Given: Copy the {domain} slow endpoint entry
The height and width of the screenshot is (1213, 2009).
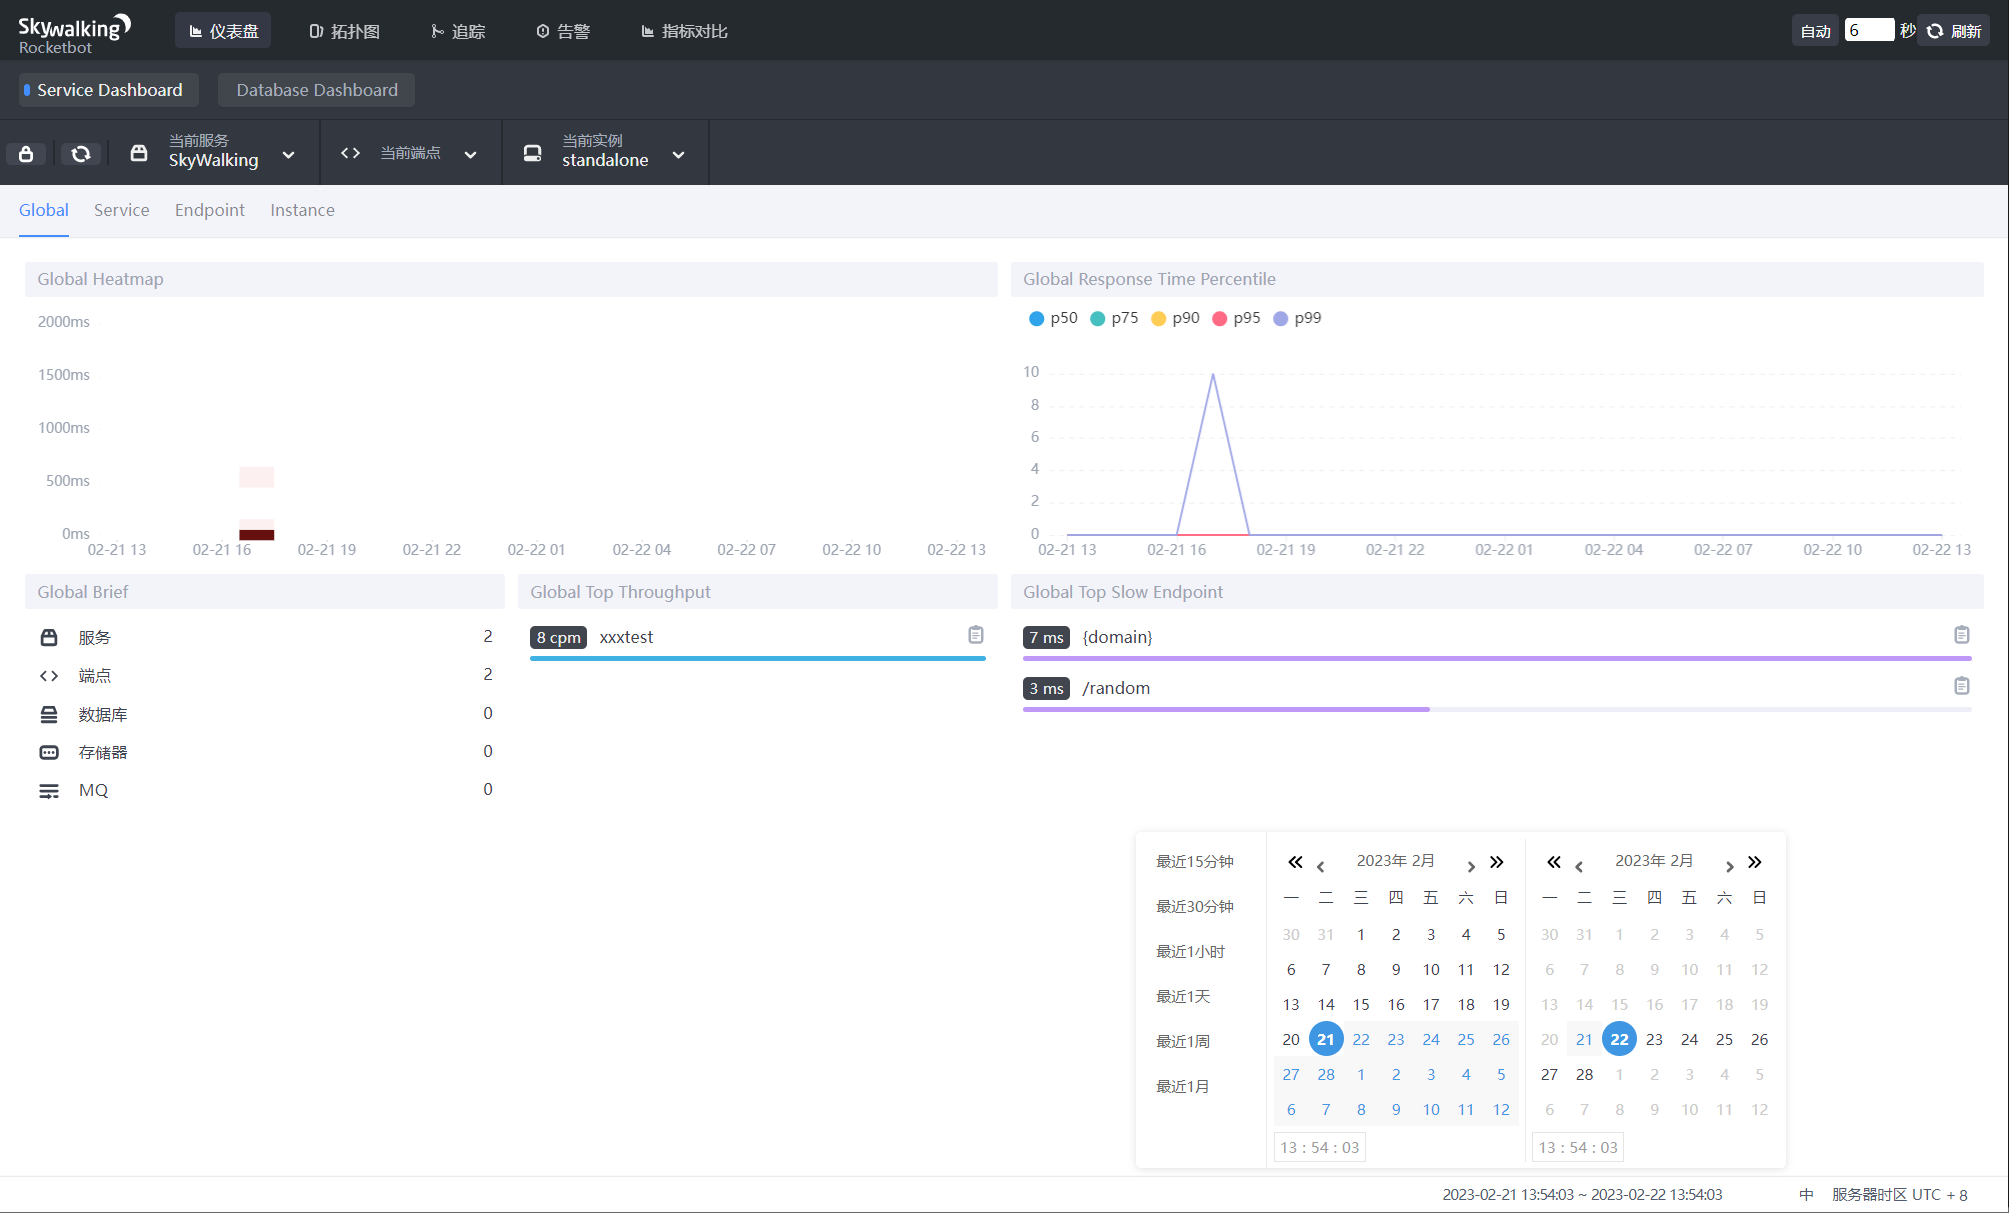Looking at the screenshot, I should 1962,635.
